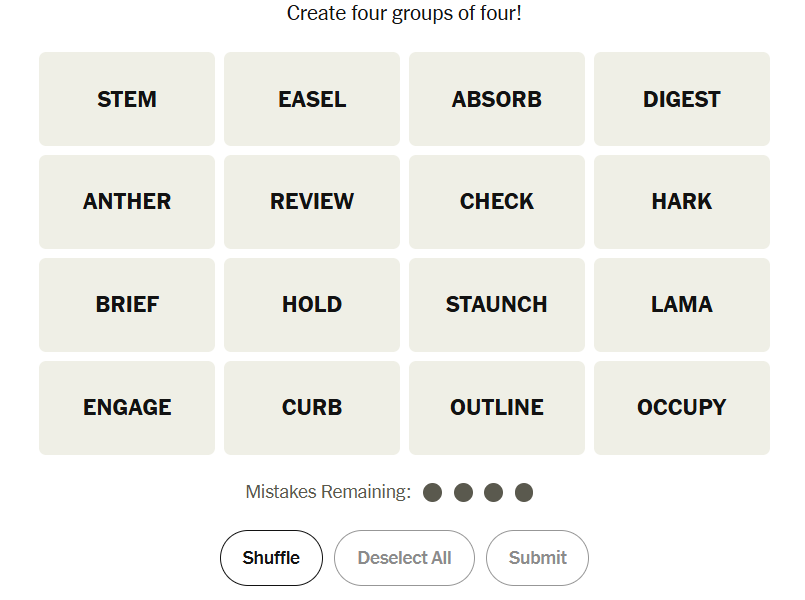Select the OCCUPY word tile
This screenshot has width=805, height=600.
[x=682, y=408]
